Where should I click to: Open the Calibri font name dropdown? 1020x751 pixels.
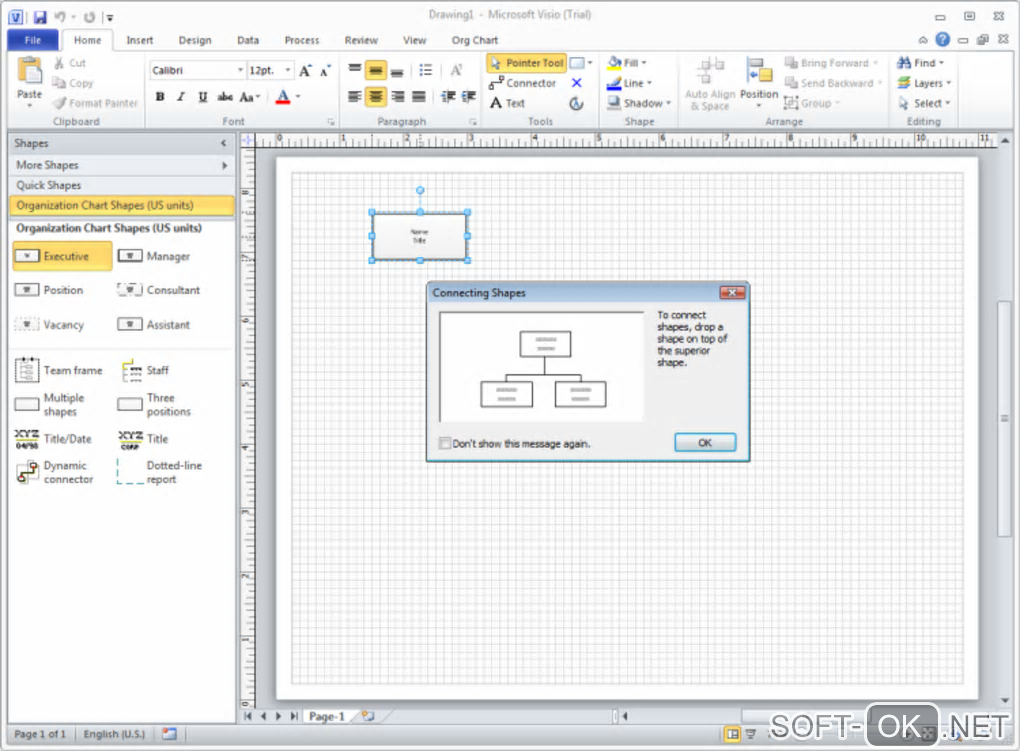(240, 71)
